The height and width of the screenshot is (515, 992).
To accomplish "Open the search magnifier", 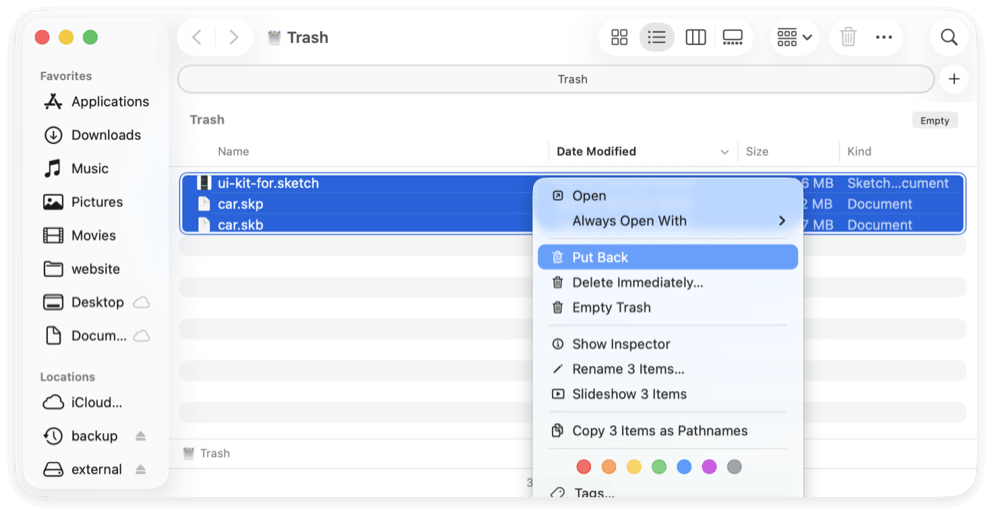I will pos(949,37).
